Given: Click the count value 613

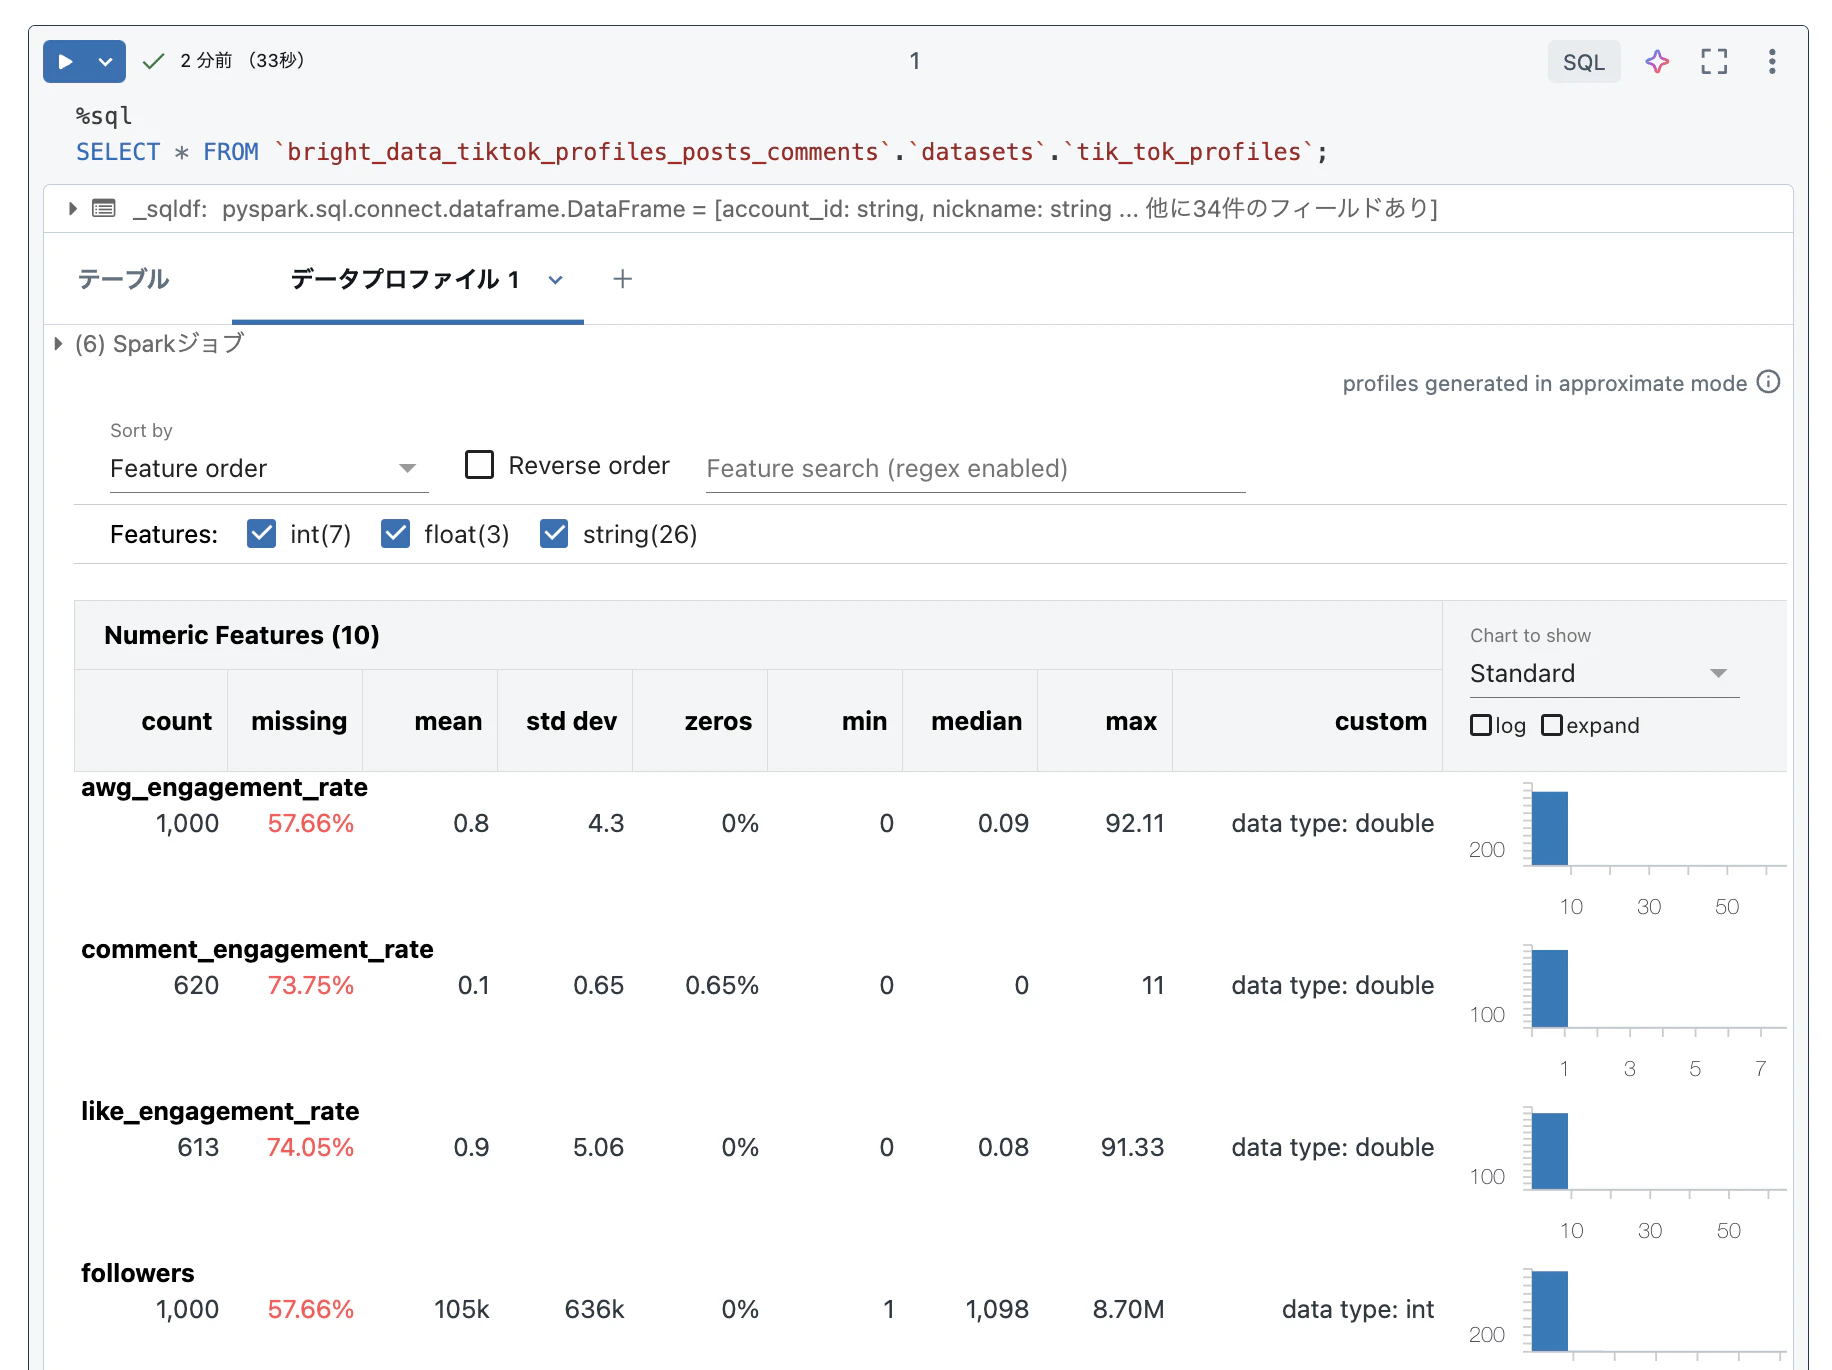Looking at the screenshot, I should (x=198, y=1148).
